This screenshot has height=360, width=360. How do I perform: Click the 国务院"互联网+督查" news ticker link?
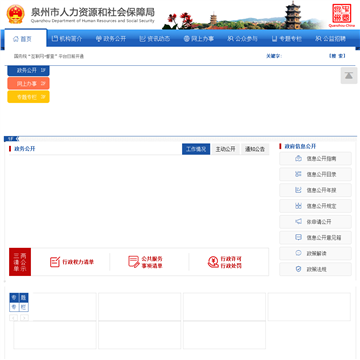click(49, 56)
